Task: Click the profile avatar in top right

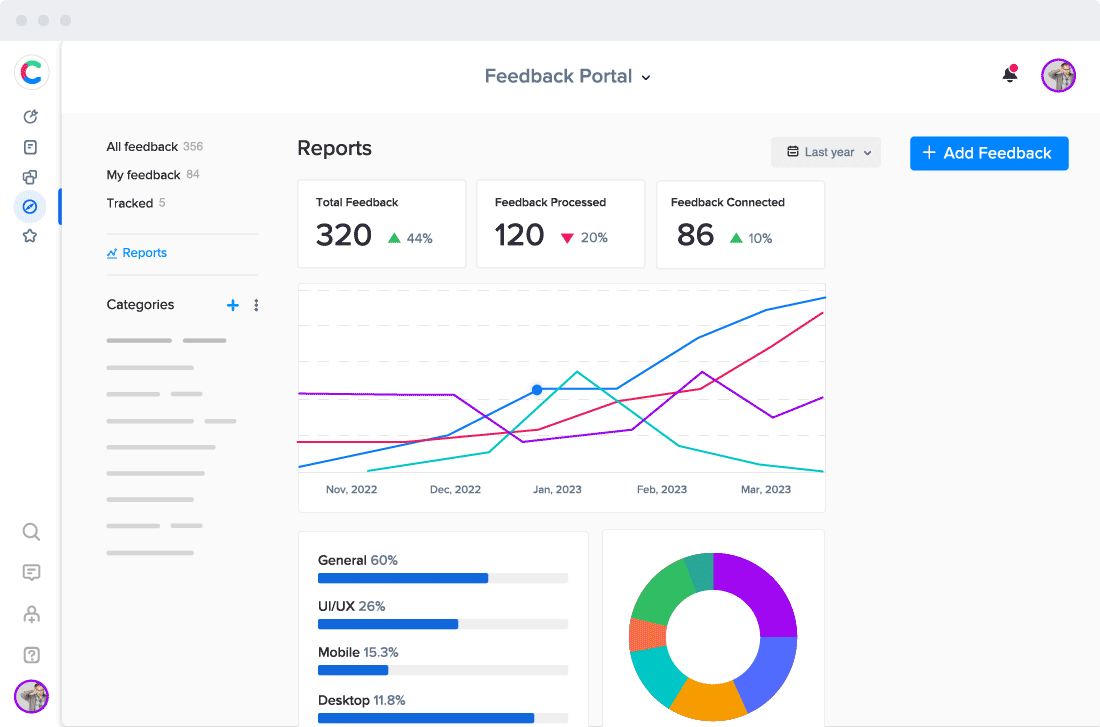Action: [1058, 75]
